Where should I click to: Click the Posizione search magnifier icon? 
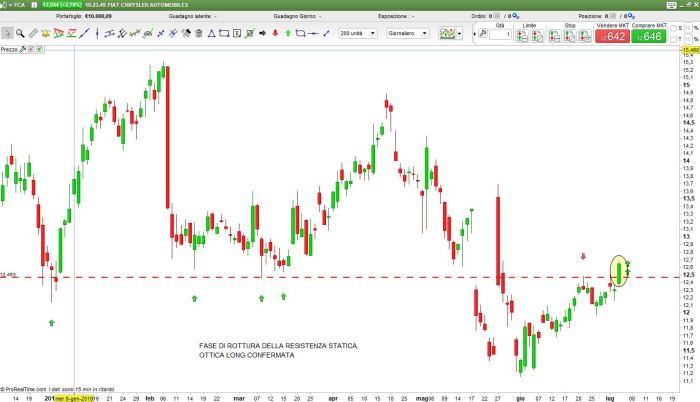[x=631, y=16]
